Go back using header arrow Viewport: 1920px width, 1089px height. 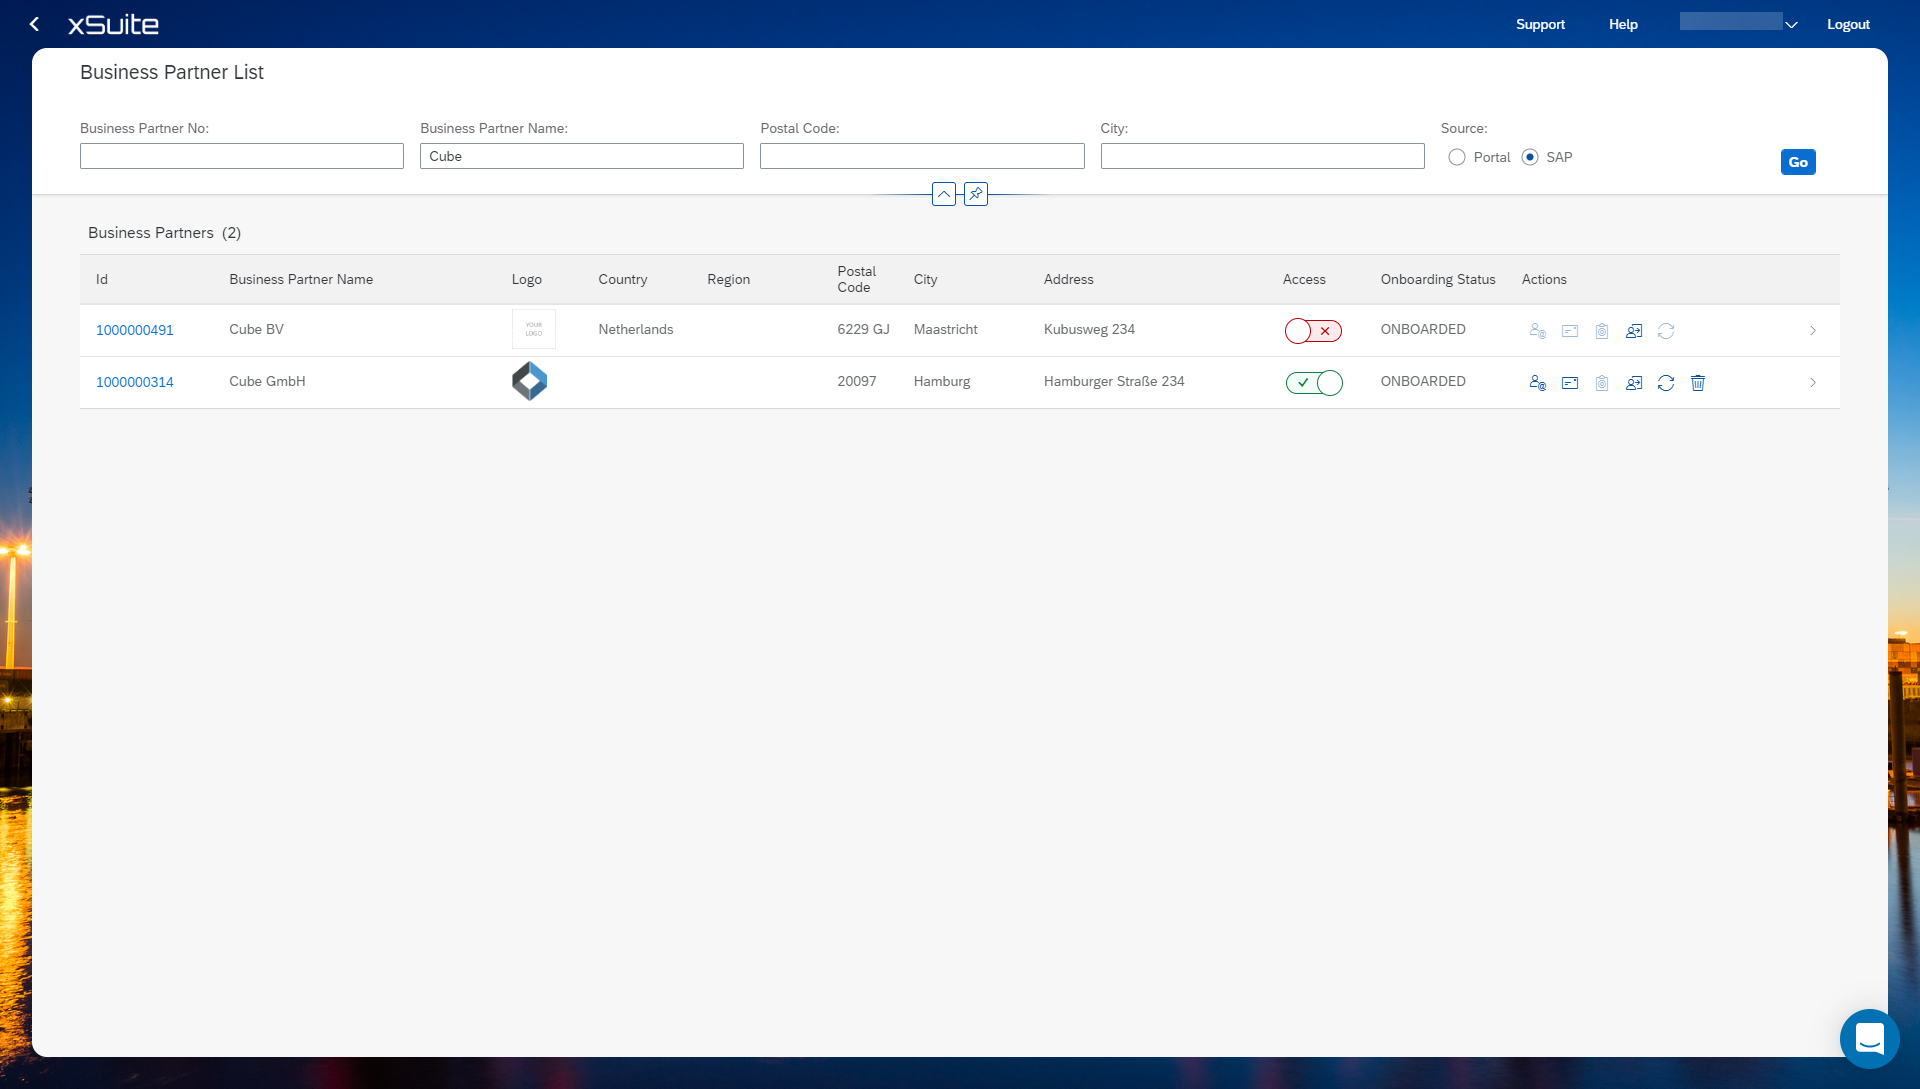pyautogui.click(x=35, y=24)
